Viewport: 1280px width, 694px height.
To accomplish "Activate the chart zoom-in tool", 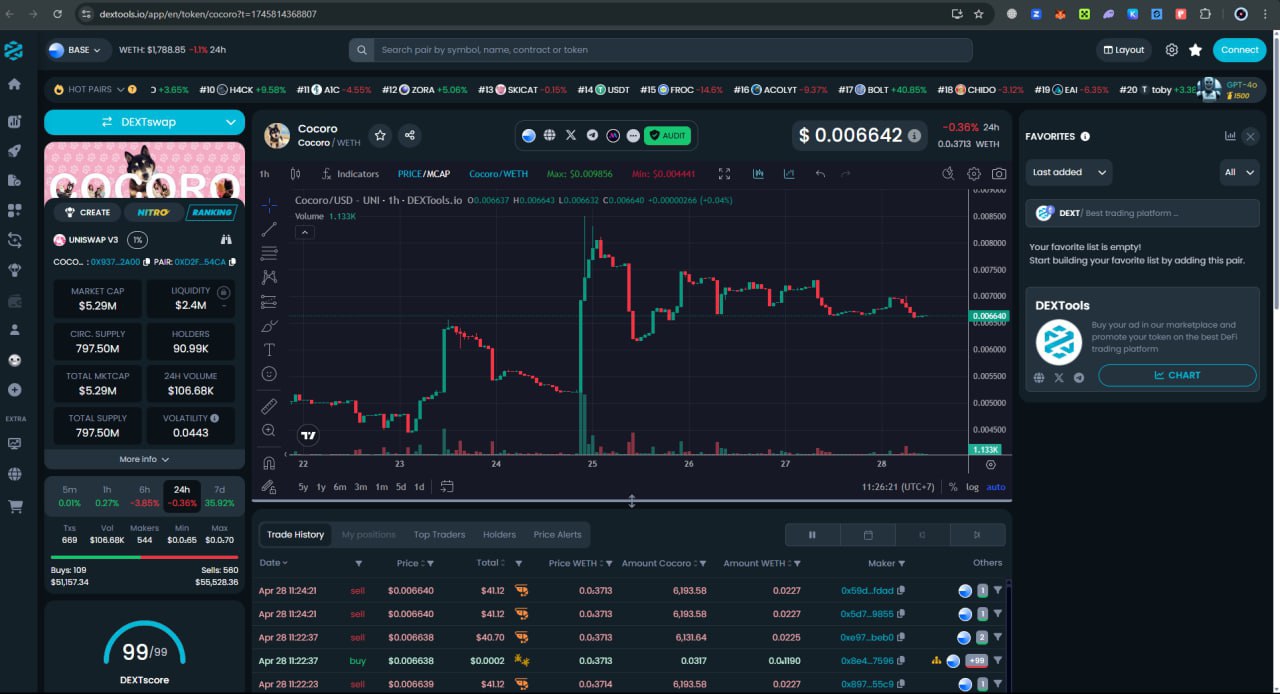I will tap(269, 430).
